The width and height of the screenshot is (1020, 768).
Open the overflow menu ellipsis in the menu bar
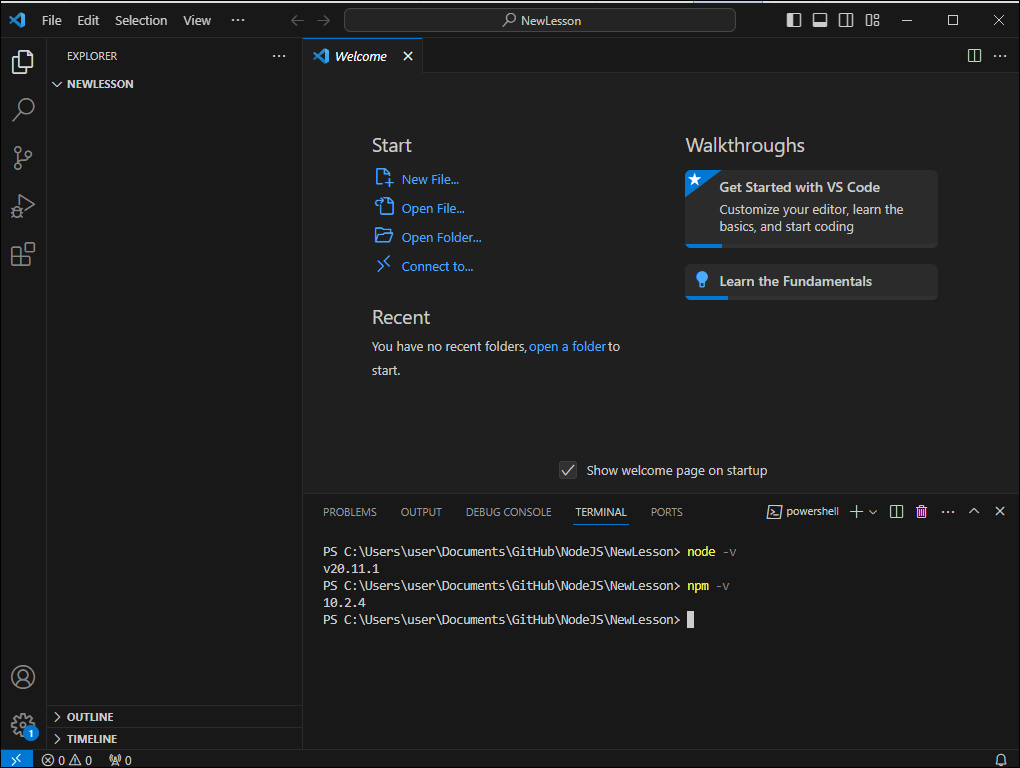[x=238, y=20]
